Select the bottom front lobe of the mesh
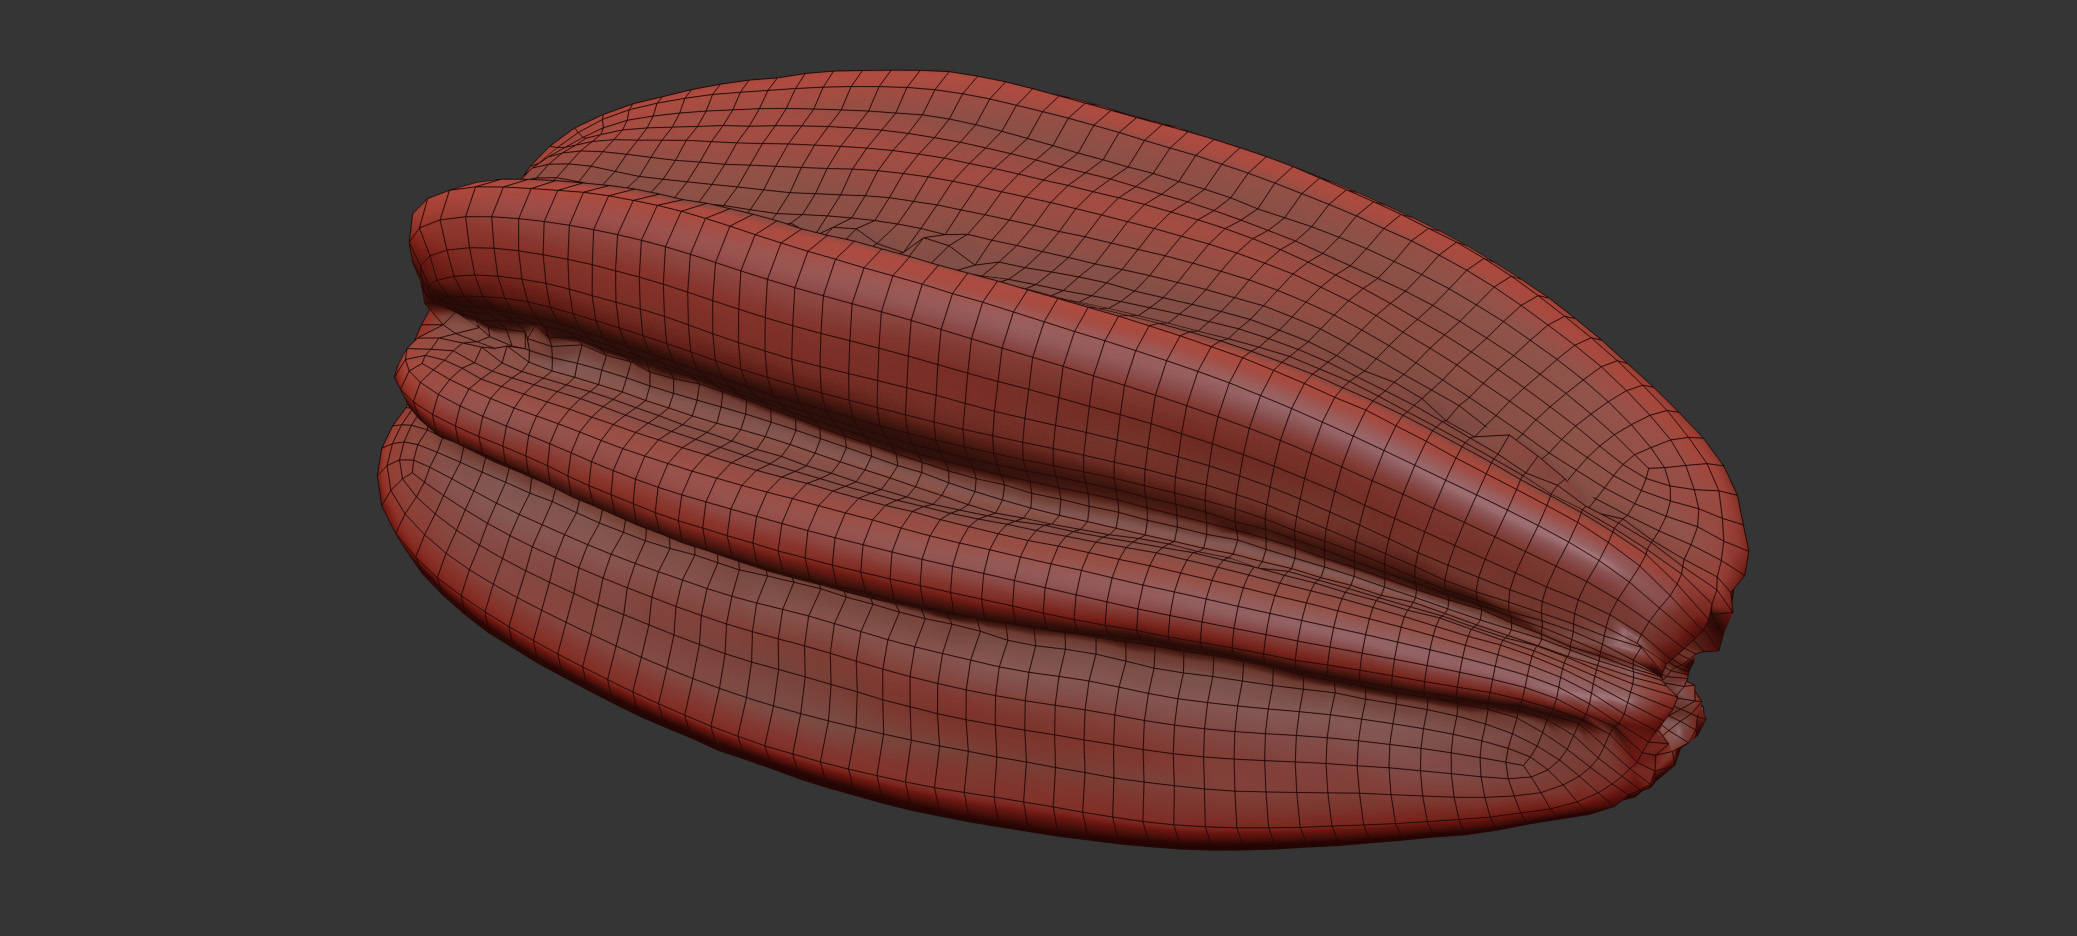Screen dimensions: 2077x936 [900, 700]
